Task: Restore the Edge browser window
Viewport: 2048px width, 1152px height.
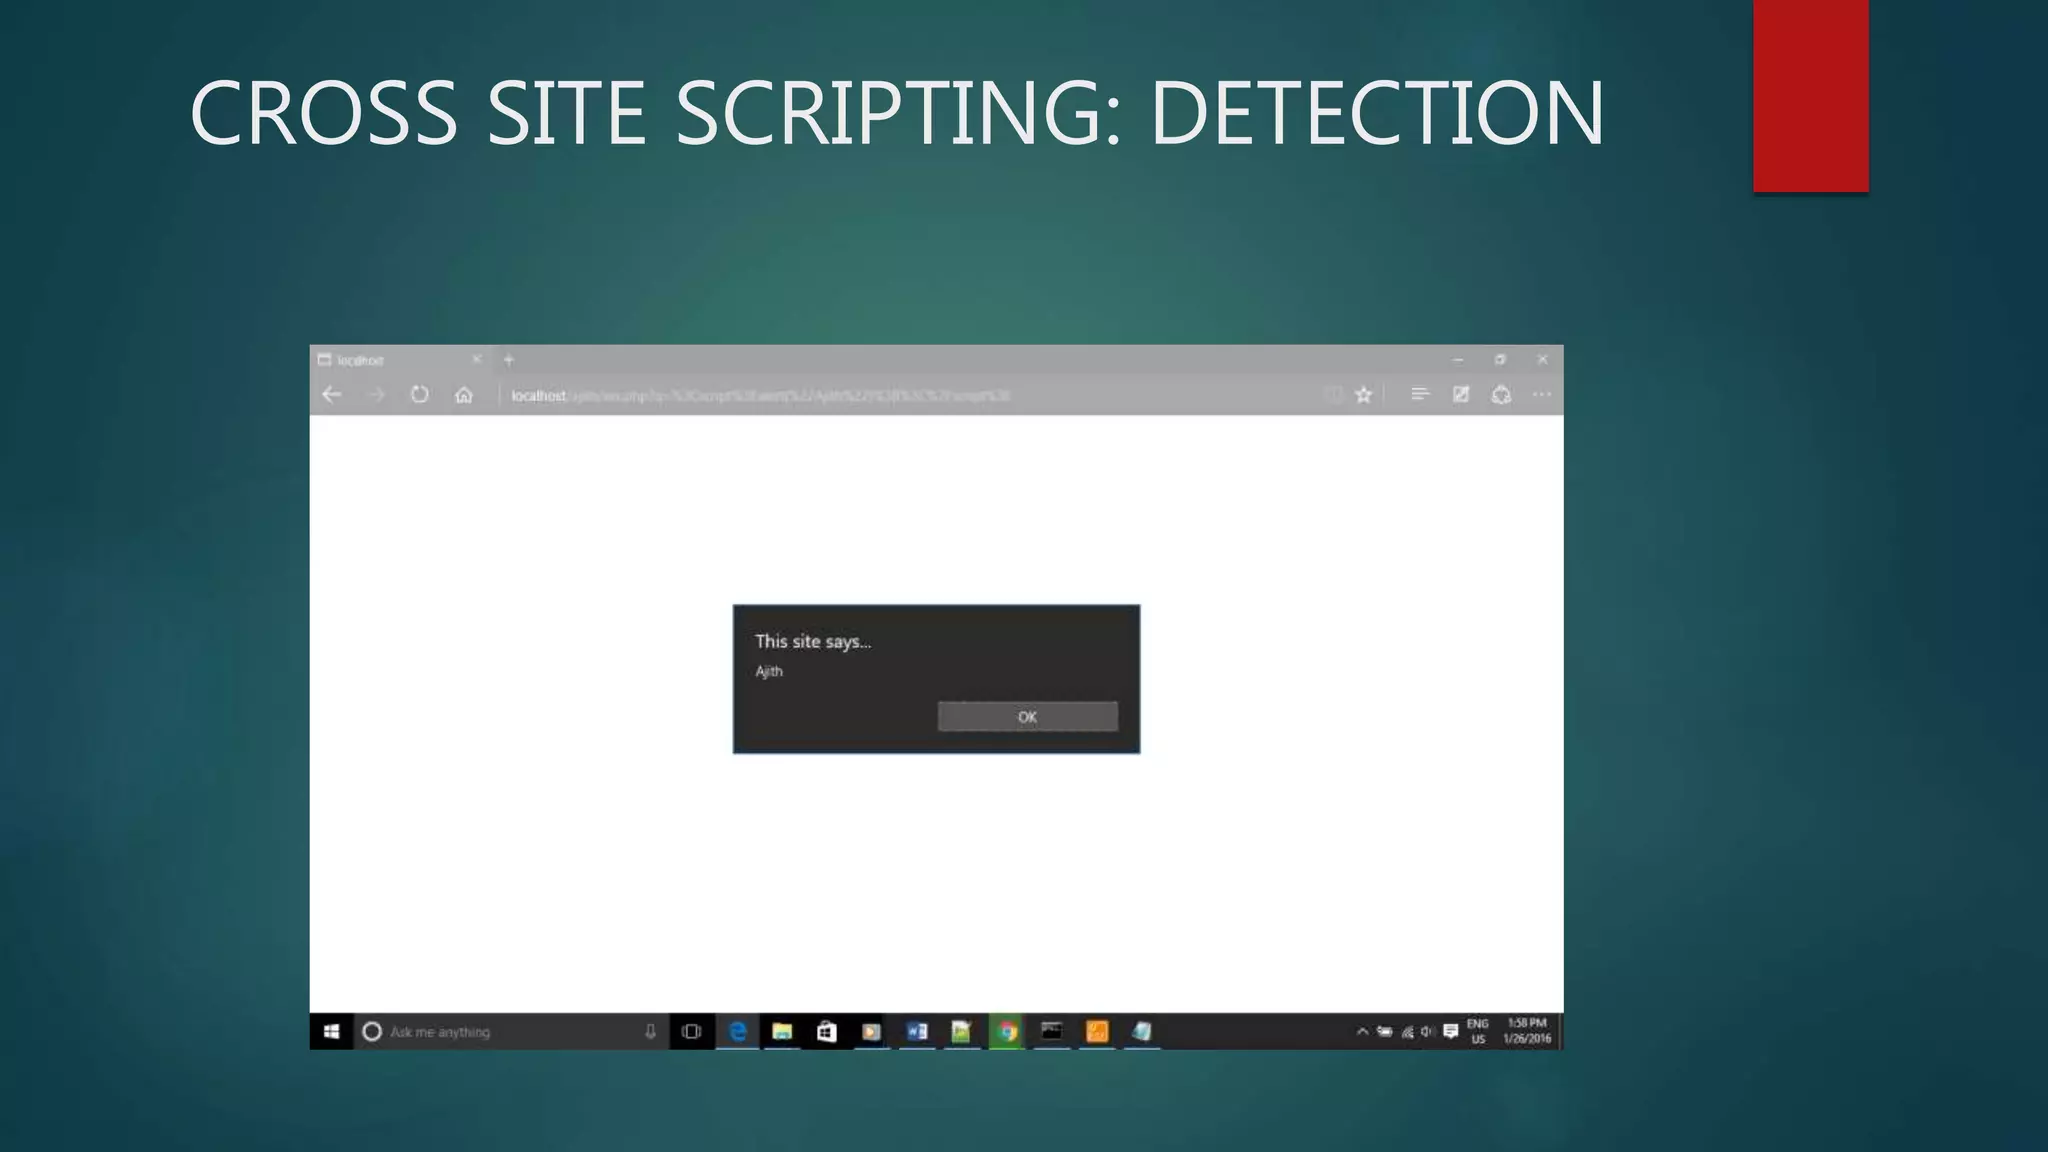Action: tap(1500, 359)
